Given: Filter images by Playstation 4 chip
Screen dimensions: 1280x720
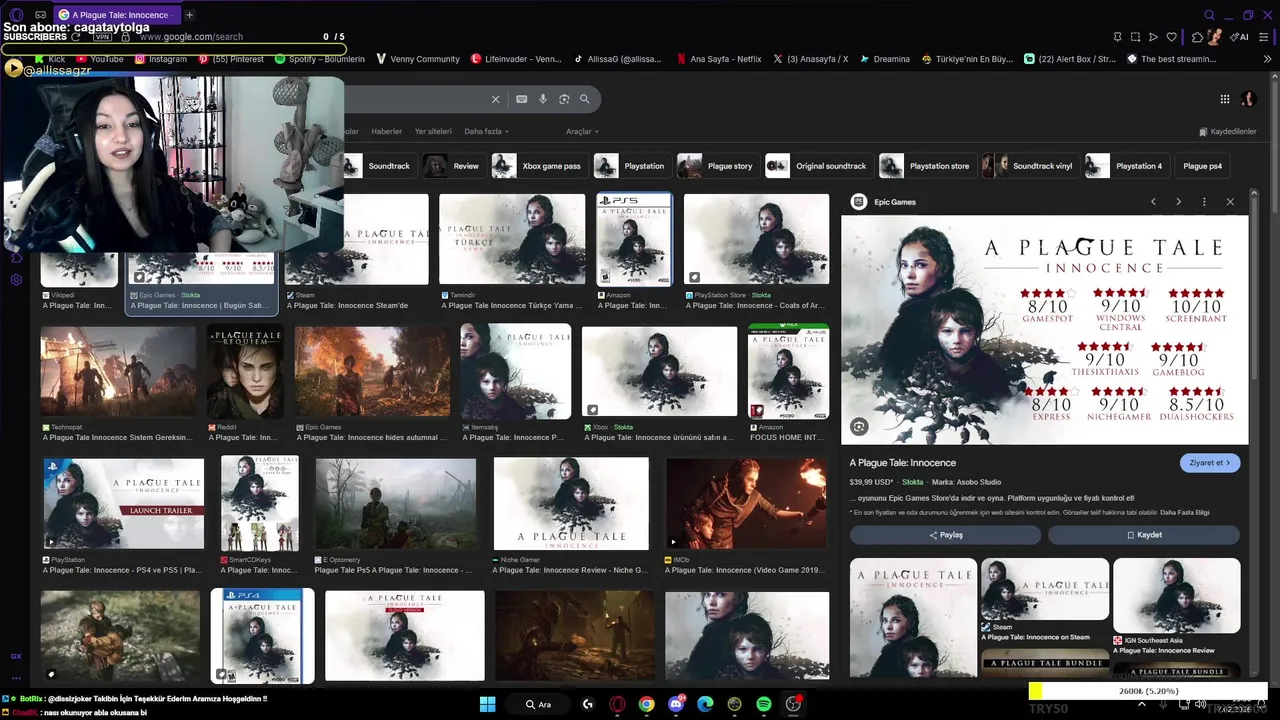Looking at the screenshot, I should pyautogui.click(x=1126, y=166).
